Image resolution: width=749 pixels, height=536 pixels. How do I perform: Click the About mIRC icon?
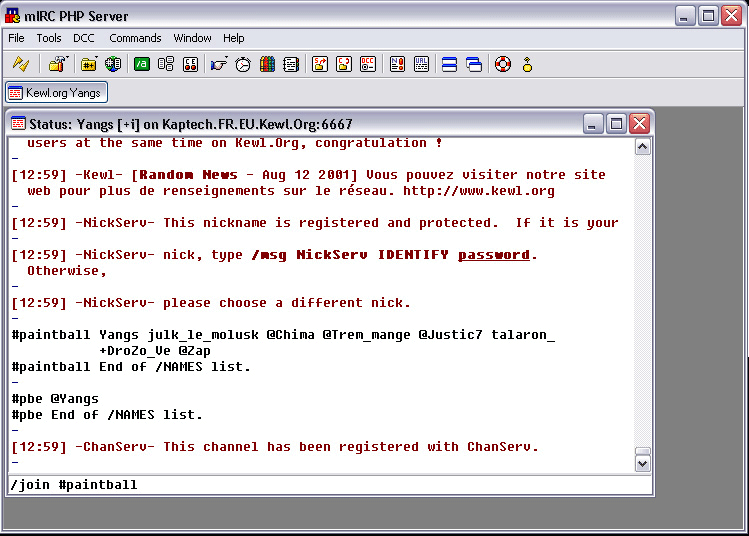527,64
